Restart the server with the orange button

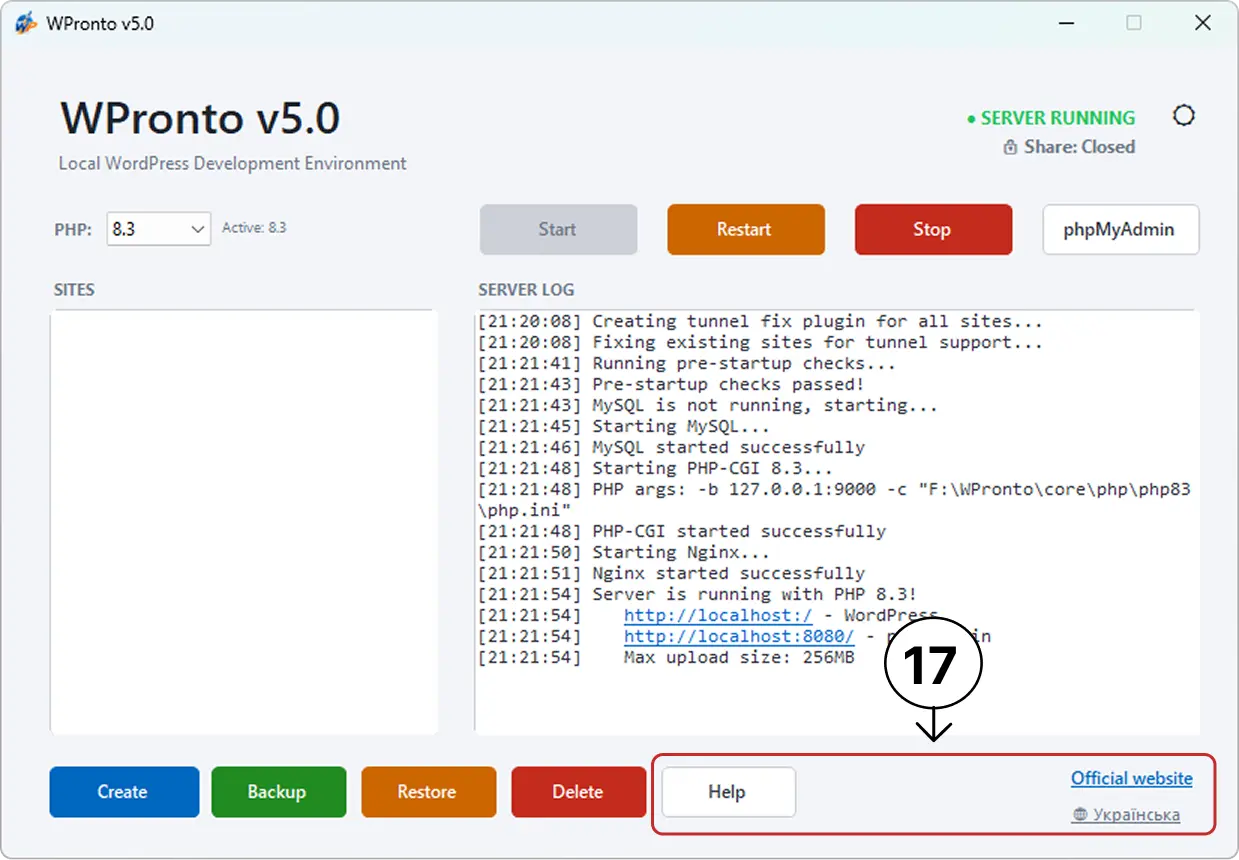coord(746,229)
